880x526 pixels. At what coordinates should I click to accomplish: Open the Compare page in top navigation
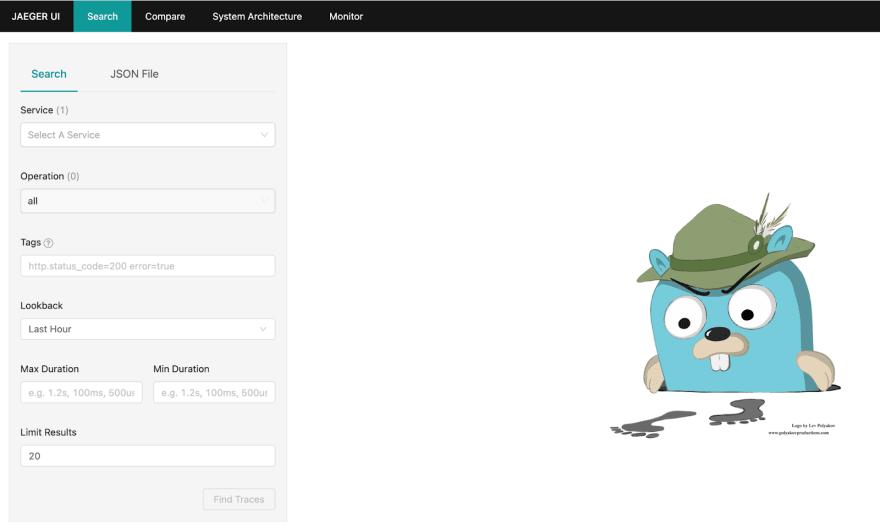click(x=165, y=16)
